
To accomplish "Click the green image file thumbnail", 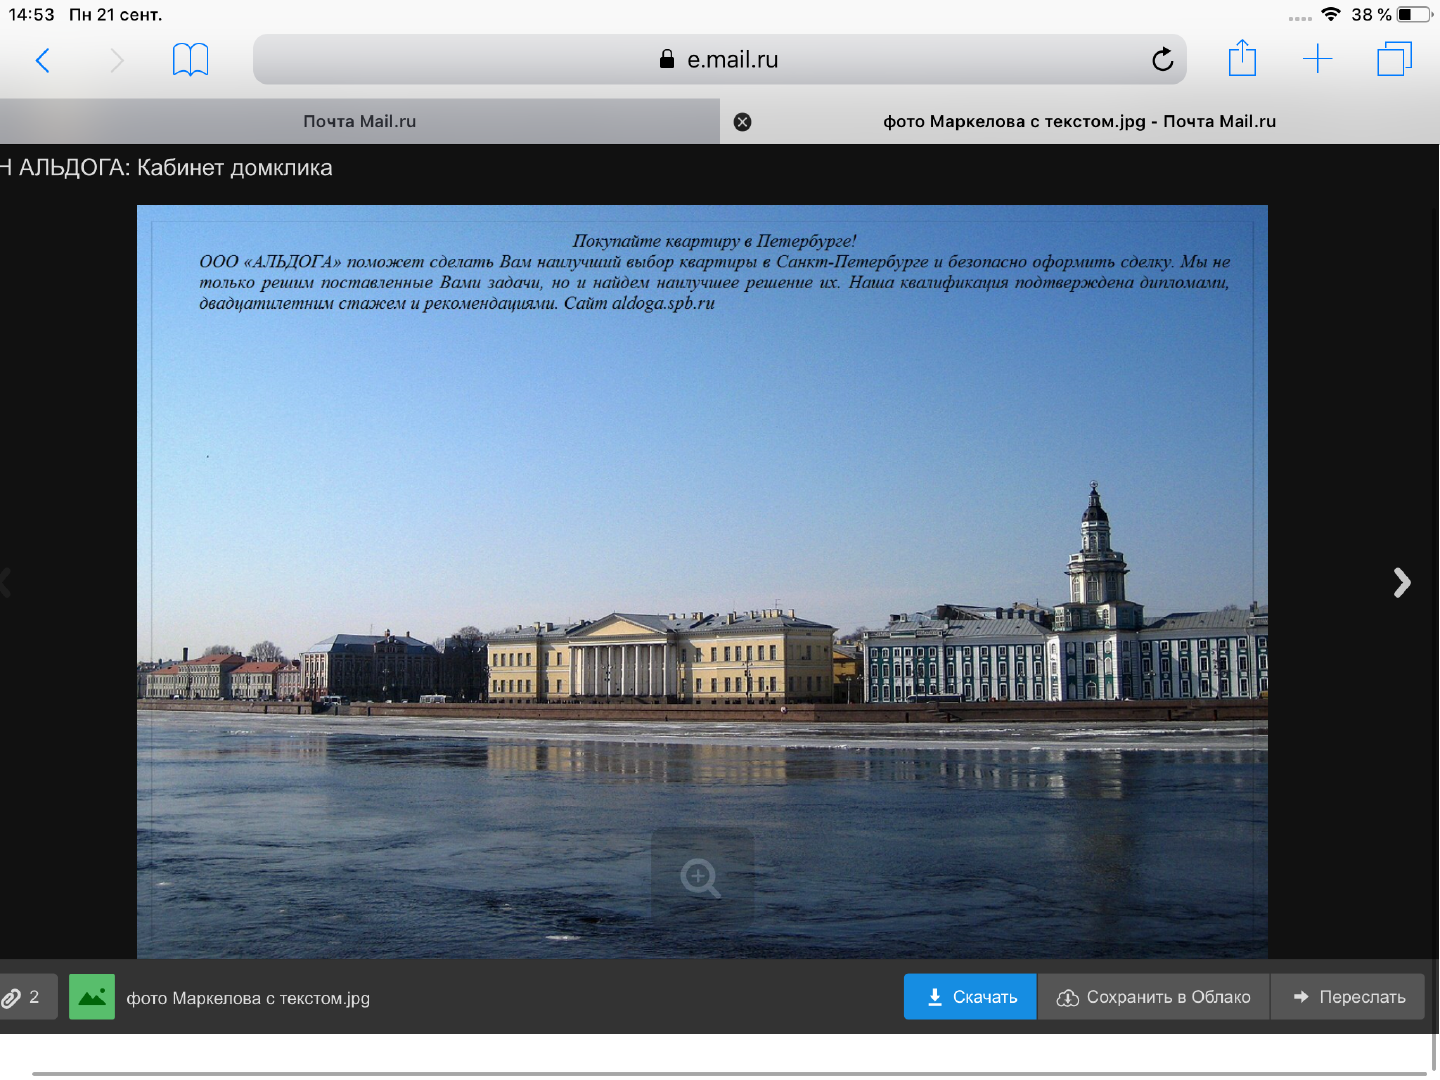I will (92, 997).
